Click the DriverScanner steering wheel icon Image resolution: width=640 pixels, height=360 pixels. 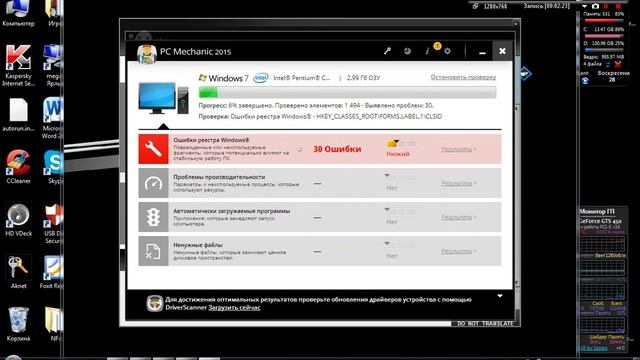154,304
